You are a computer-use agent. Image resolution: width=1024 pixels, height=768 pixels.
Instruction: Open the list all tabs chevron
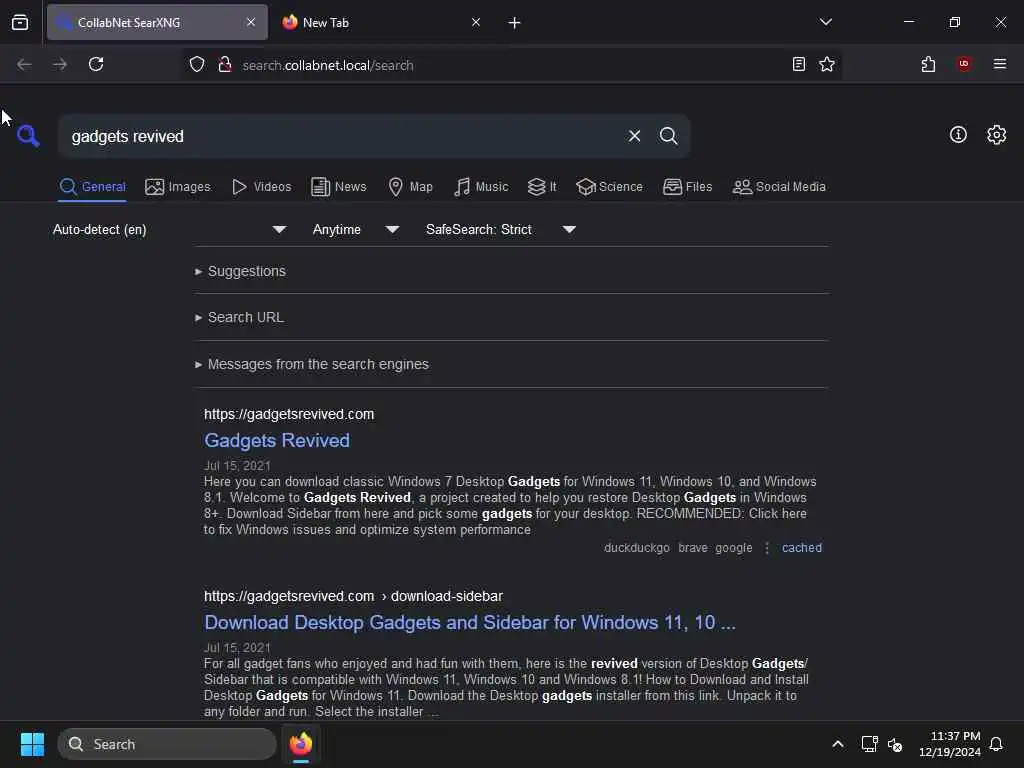[x=826, y=22]
